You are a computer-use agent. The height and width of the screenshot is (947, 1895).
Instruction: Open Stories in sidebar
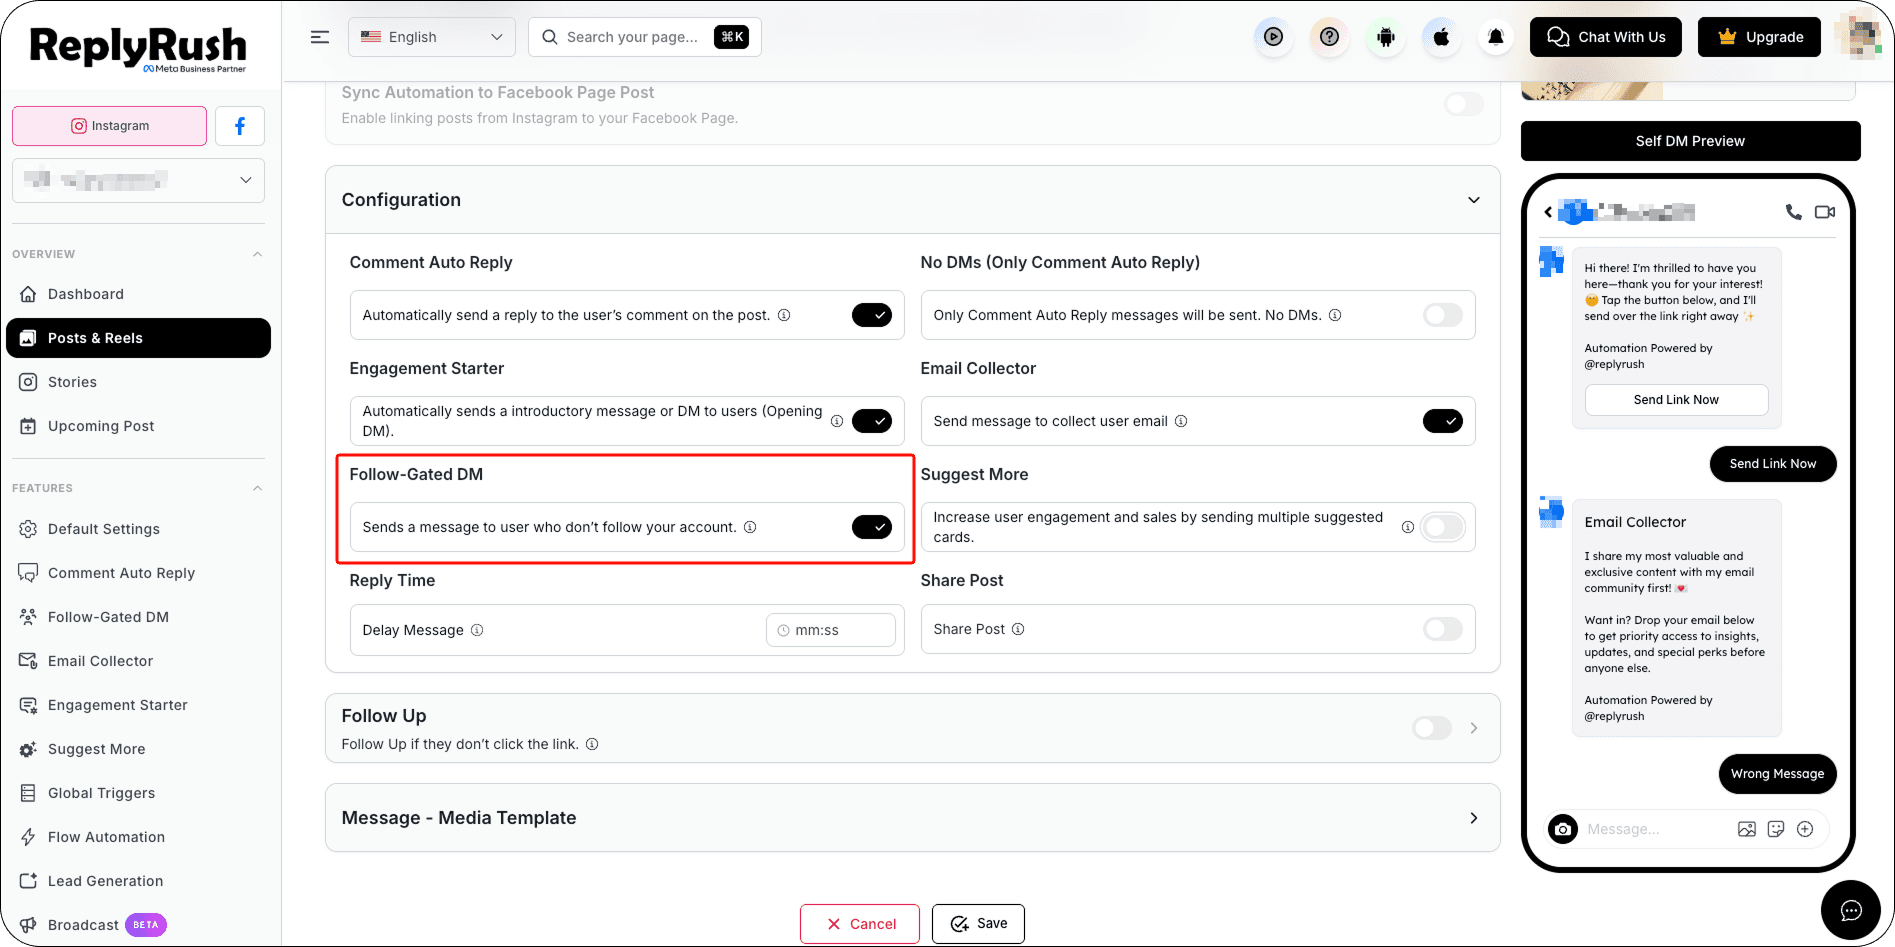click(x=138, y=382)
